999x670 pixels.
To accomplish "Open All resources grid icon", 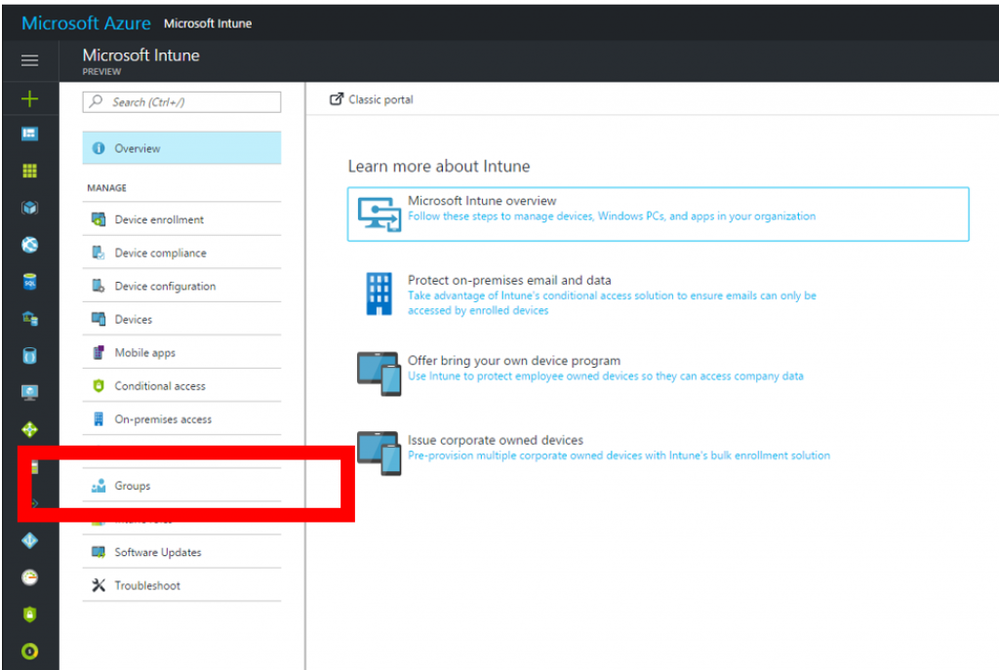I will tap(29, 171).
